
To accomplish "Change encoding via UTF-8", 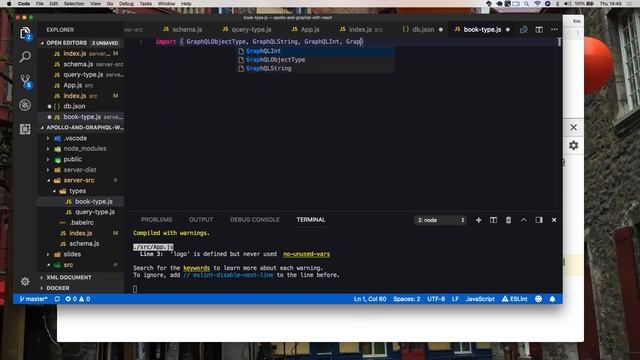I will (x=436, y=299).
